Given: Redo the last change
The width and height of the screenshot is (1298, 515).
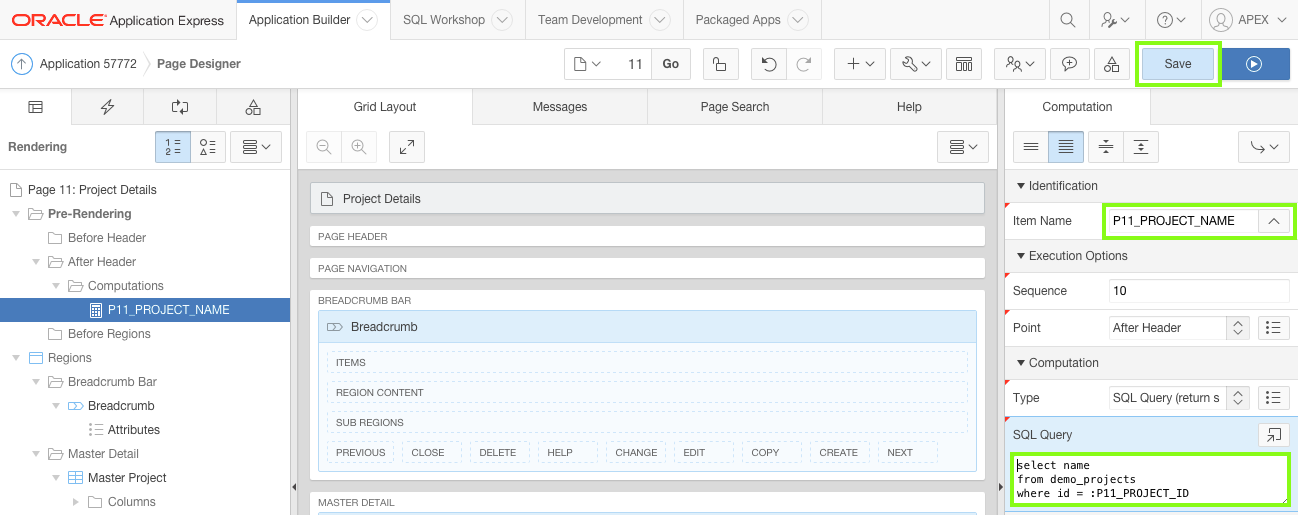Looking at the screenshot, I should [x=803, y=64].
